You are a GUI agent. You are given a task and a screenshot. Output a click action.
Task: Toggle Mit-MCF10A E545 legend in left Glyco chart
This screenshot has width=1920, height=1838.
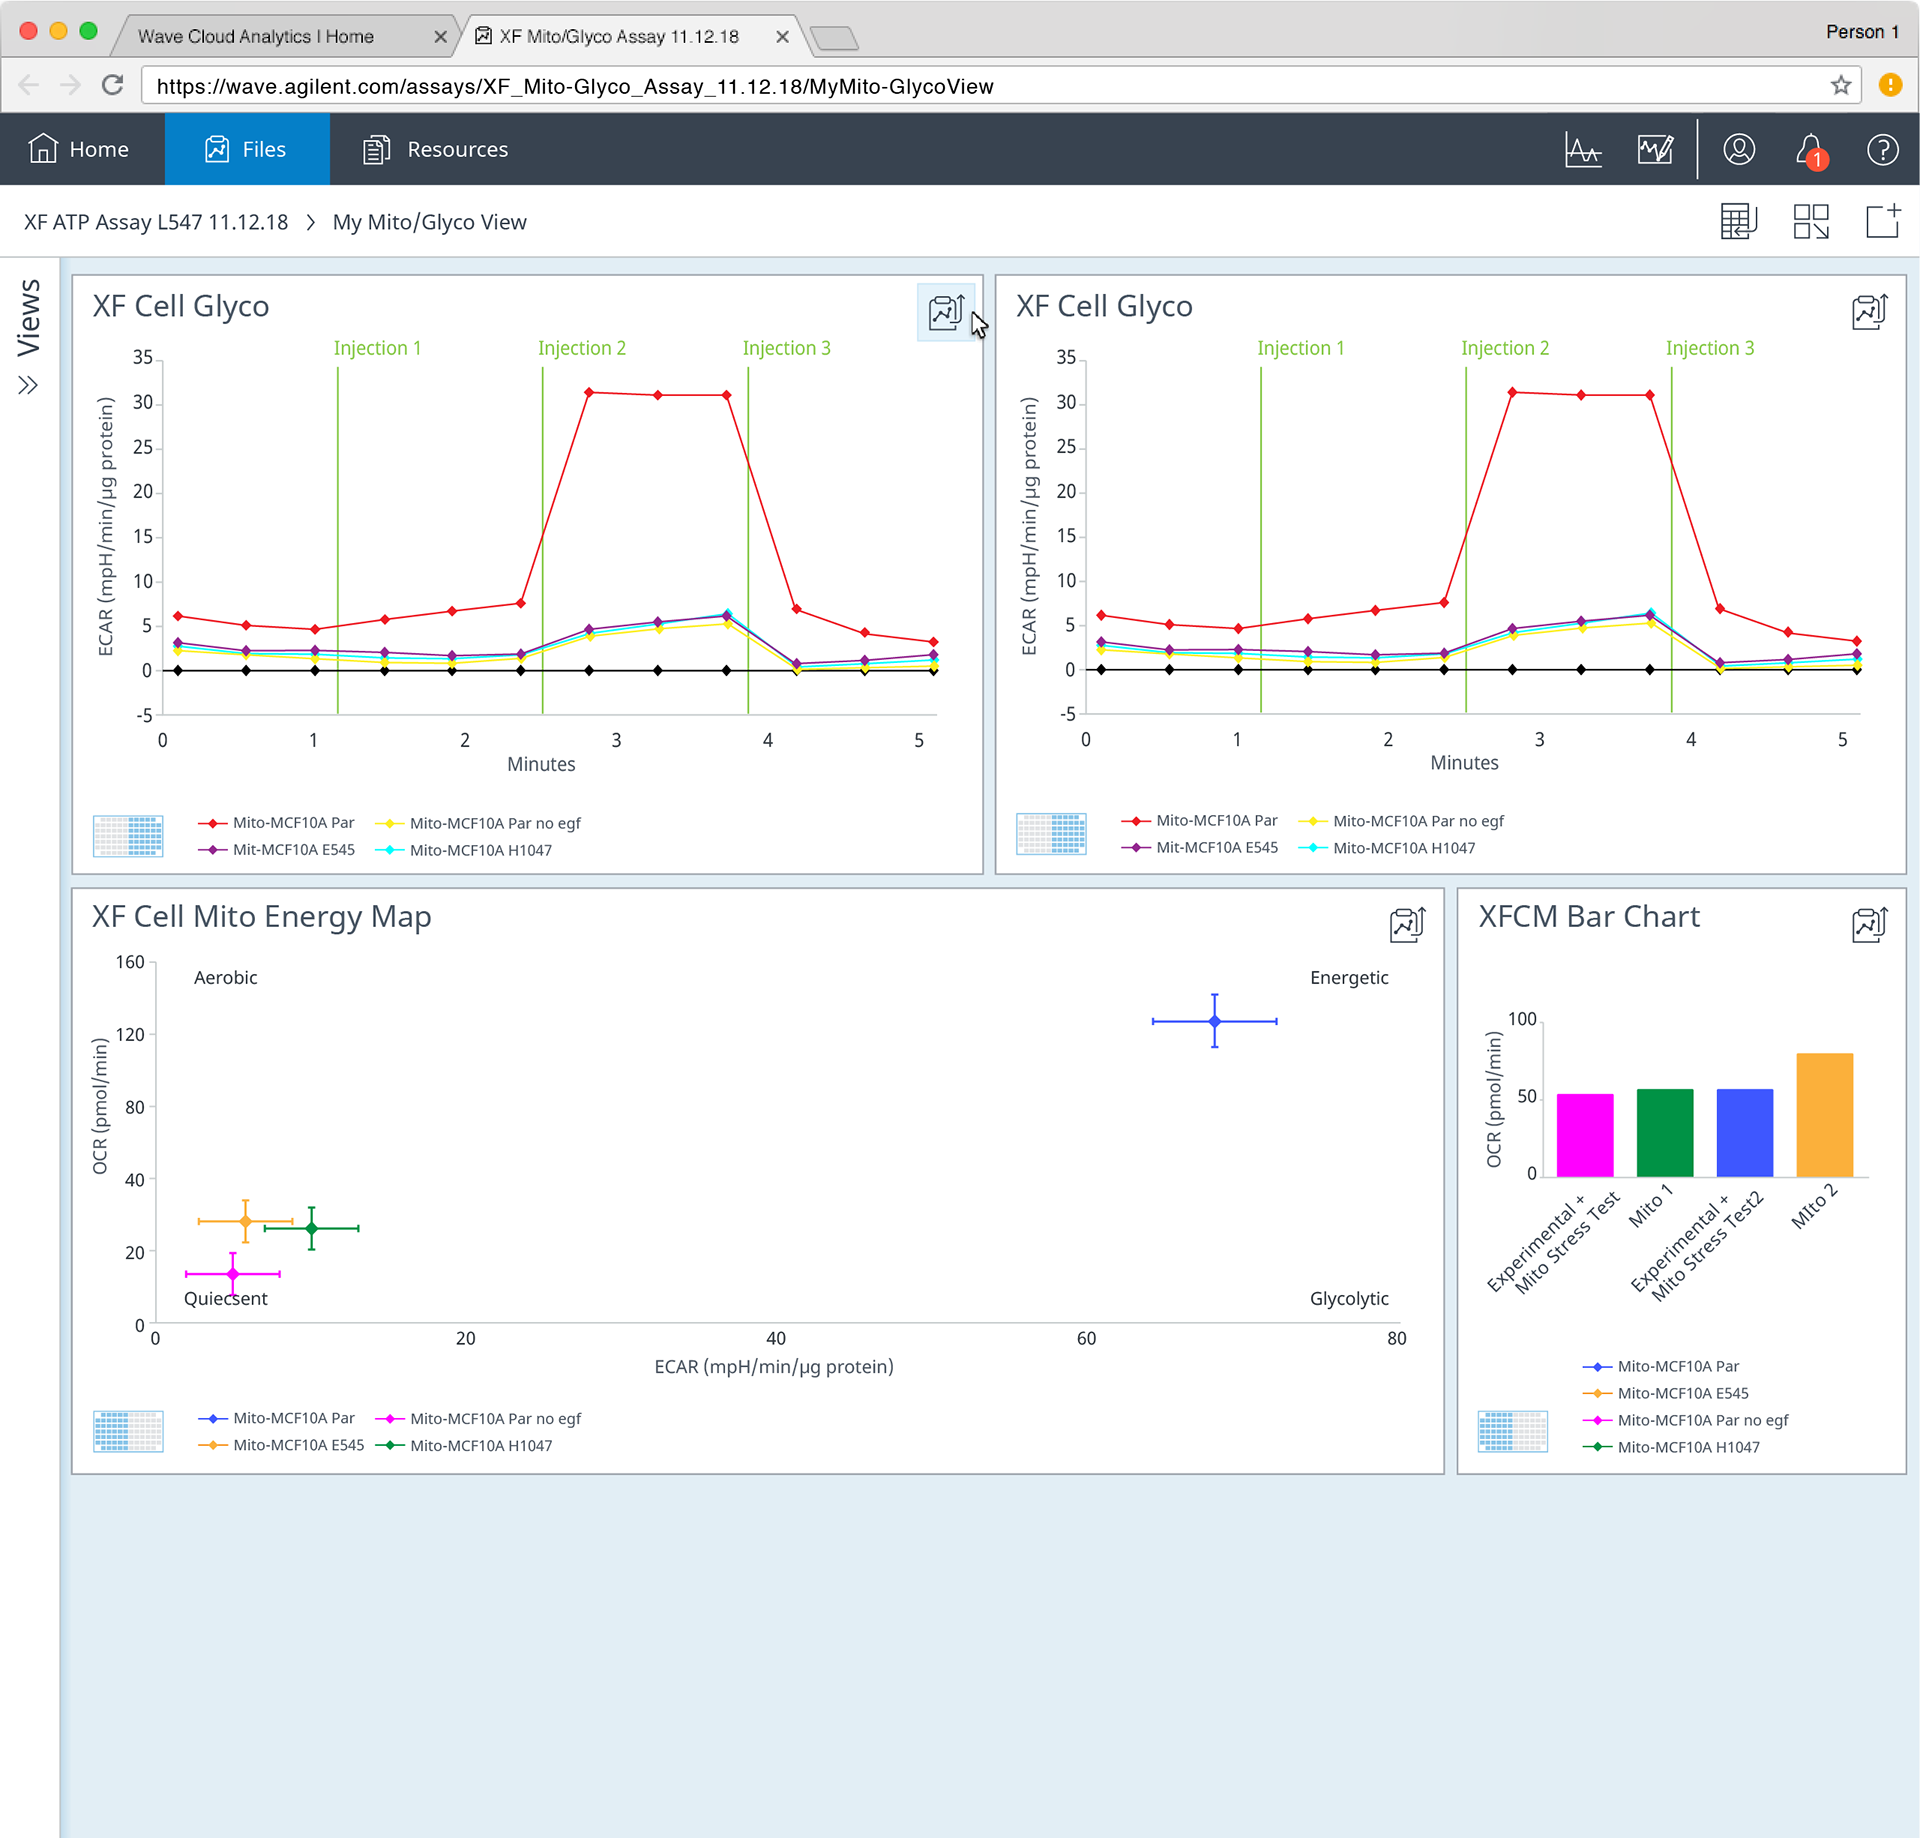276,850
